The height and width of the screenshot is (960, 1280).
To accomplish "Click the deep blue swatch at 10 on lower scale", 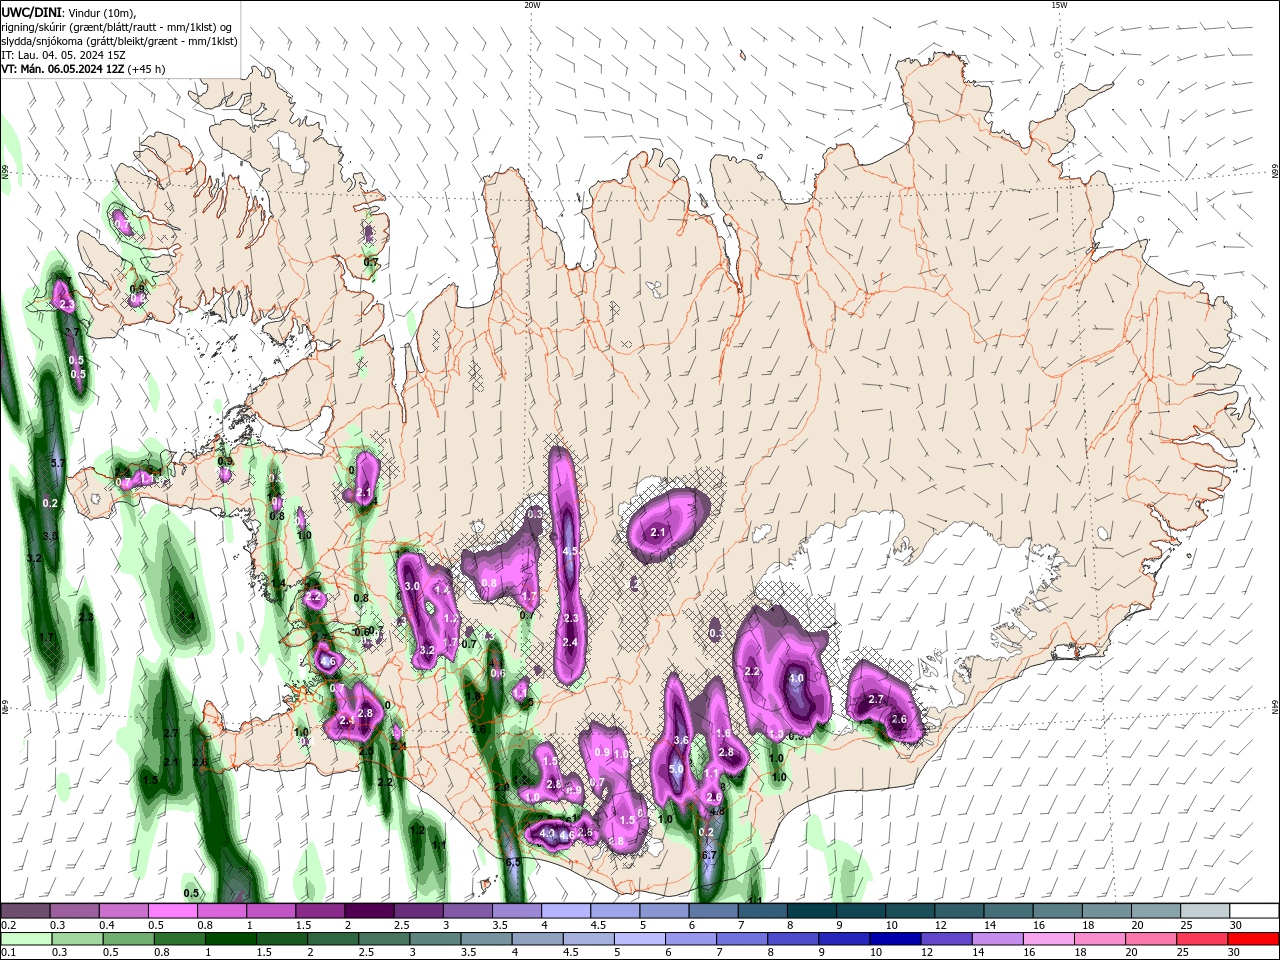I will pos(896,939).
